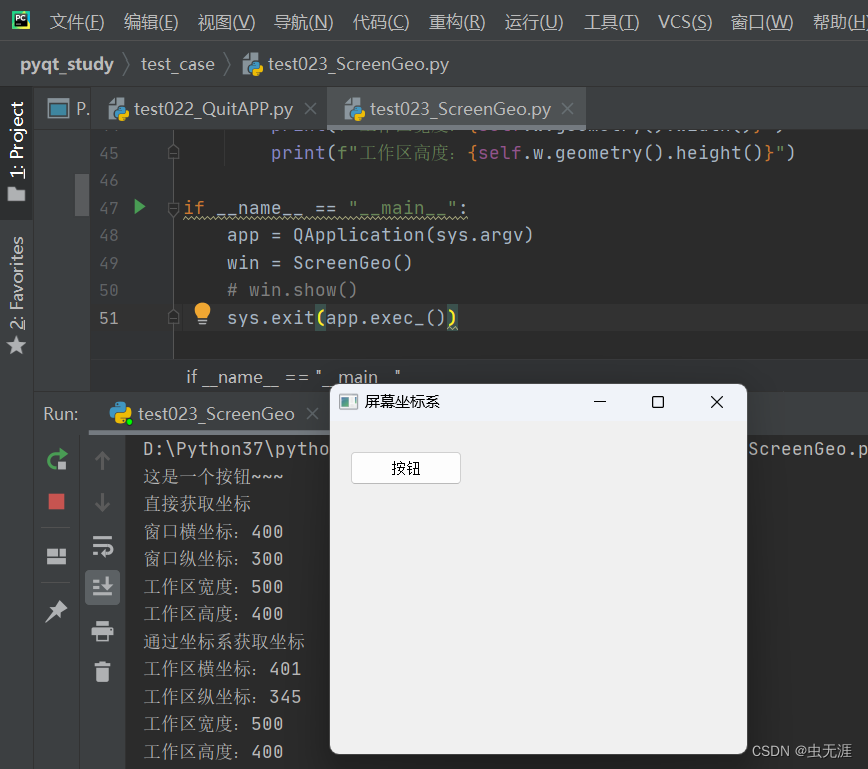Click the project panel scrollbar thumb
868x769 pixels.
82,195
